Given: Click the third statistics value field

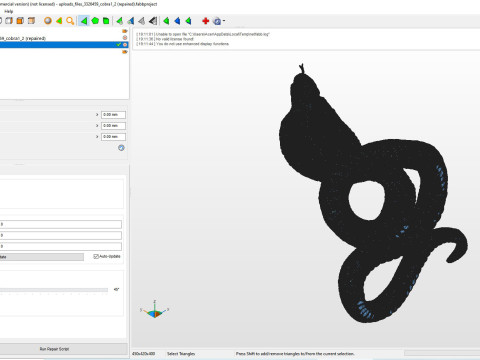Looking at the screenshot, I should click(x=61, y=246).
